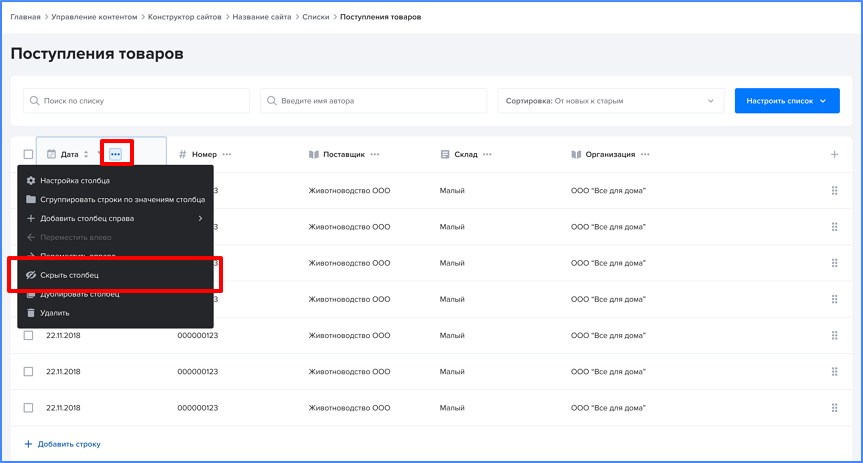This screenshot has width=863, height=463.
Task: Choose Удалить in the column menu
Action: pos(116,313)
